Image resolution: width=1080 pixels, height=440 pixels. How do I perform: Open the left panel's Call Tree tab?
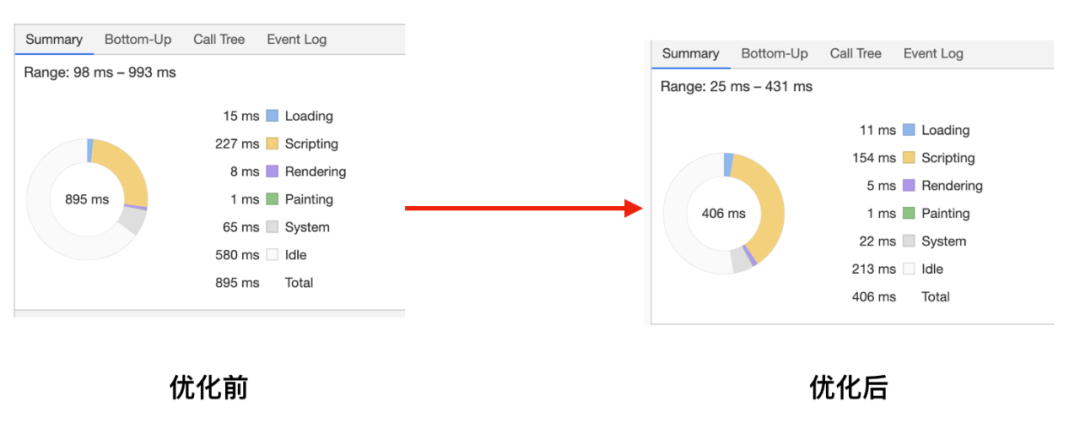(219, 40)
